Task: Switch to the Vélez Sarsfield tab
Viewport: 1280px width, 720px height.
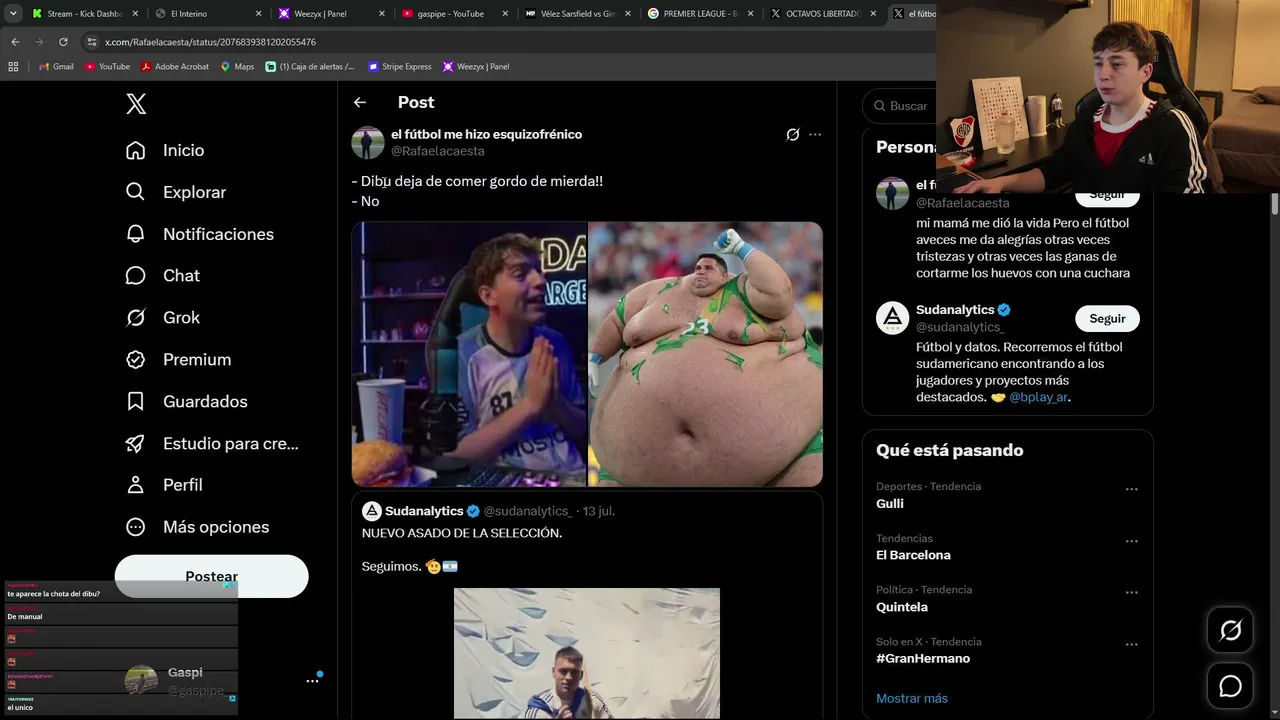Action: click(x=577, y=14)
